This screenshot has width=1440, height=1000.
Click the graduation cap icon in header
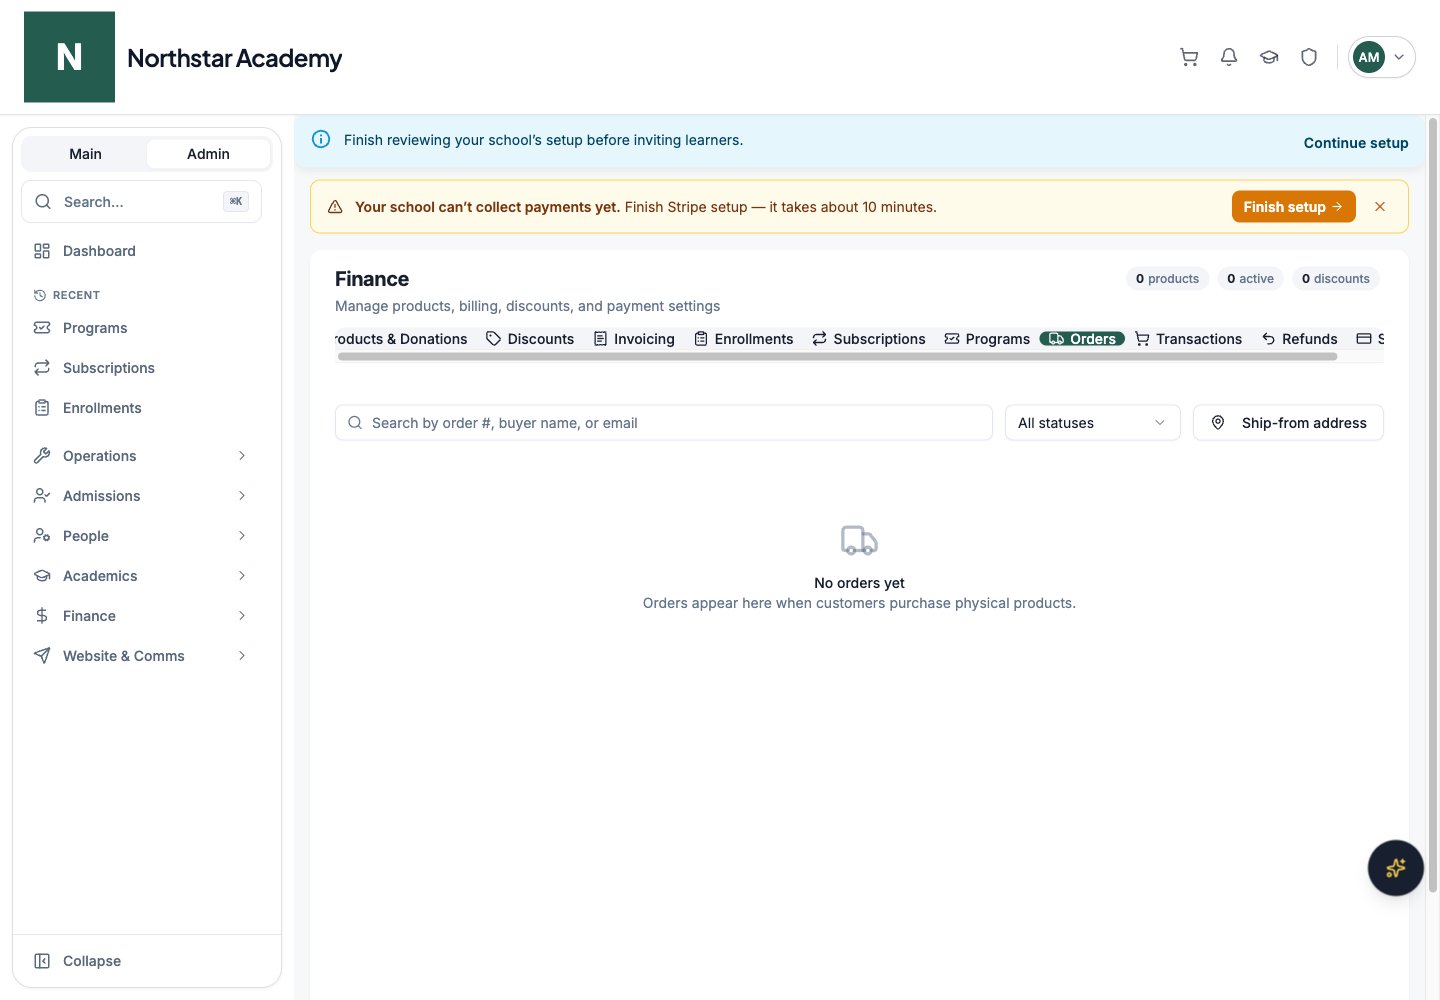(1269, 57)
